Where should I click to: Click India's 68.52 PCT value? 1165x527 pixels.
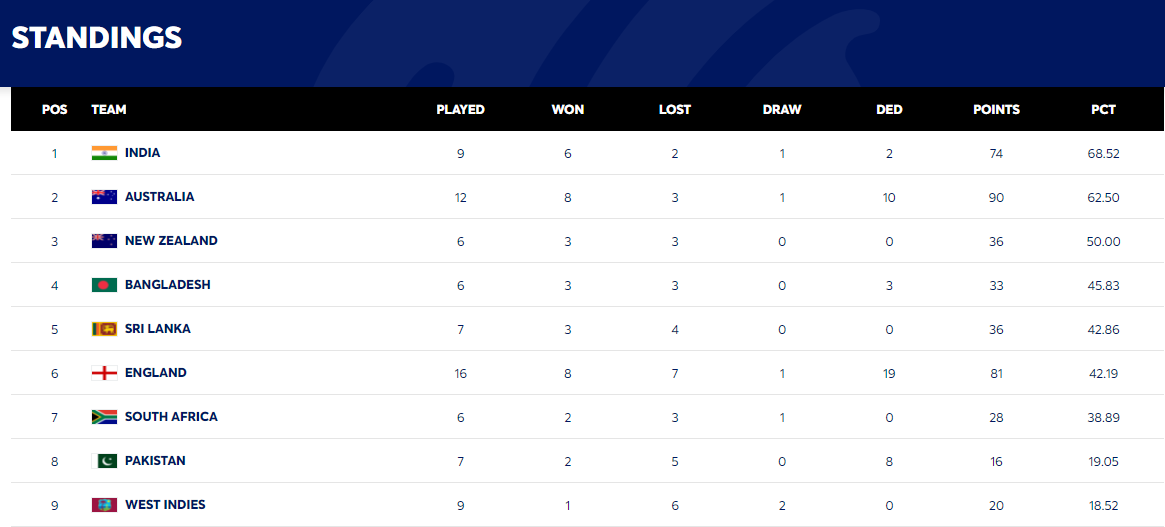pos(1103,154)
